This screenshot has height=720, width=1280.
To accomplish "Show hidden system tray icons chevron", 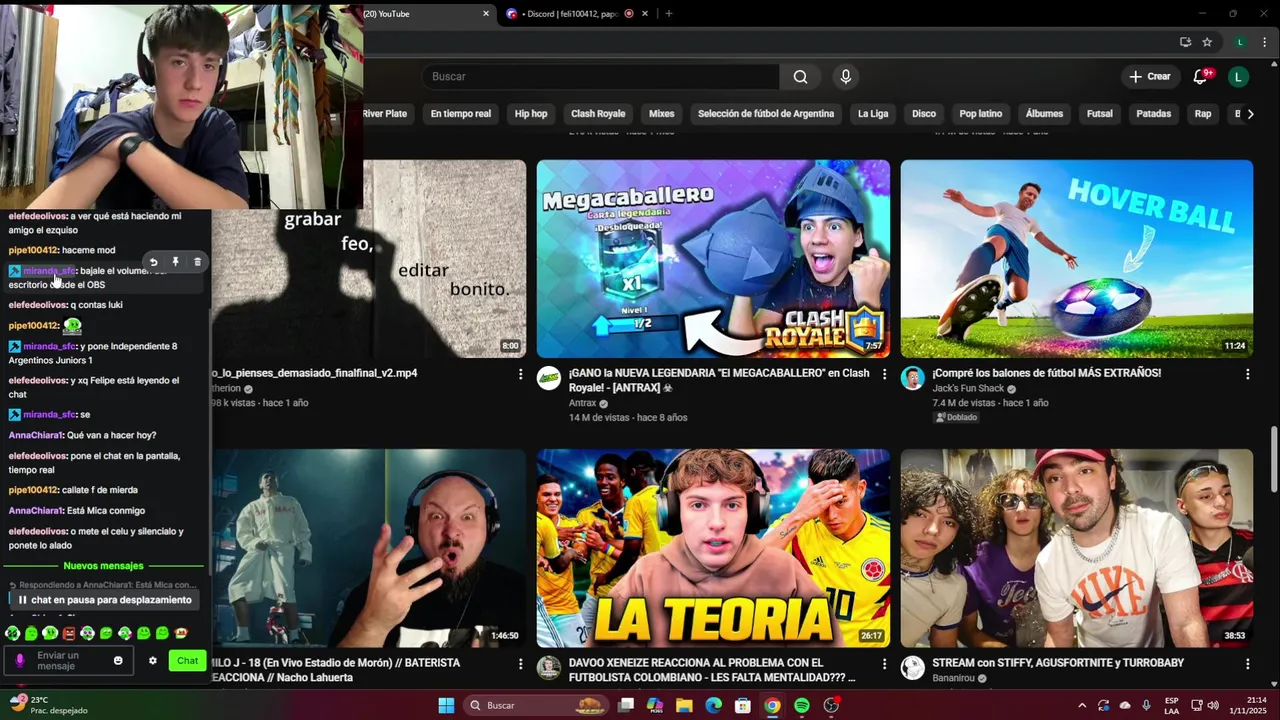I will [1081, 706].
